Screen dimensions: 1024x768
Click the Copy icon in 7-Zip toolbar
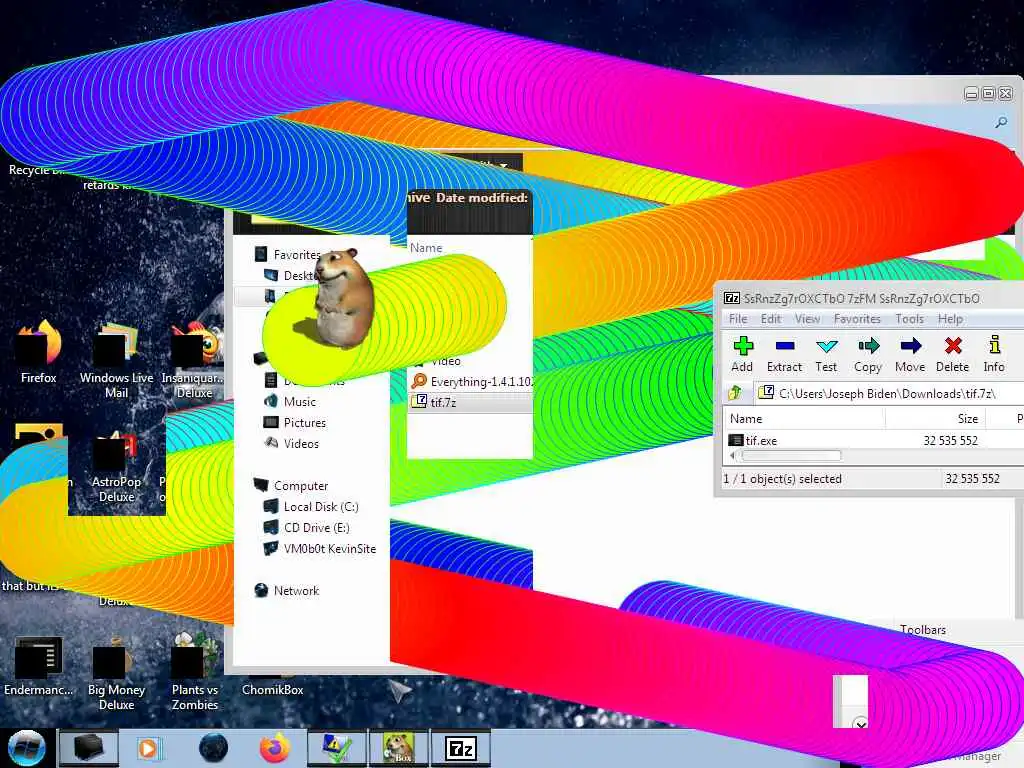click(x=868, y=355)
